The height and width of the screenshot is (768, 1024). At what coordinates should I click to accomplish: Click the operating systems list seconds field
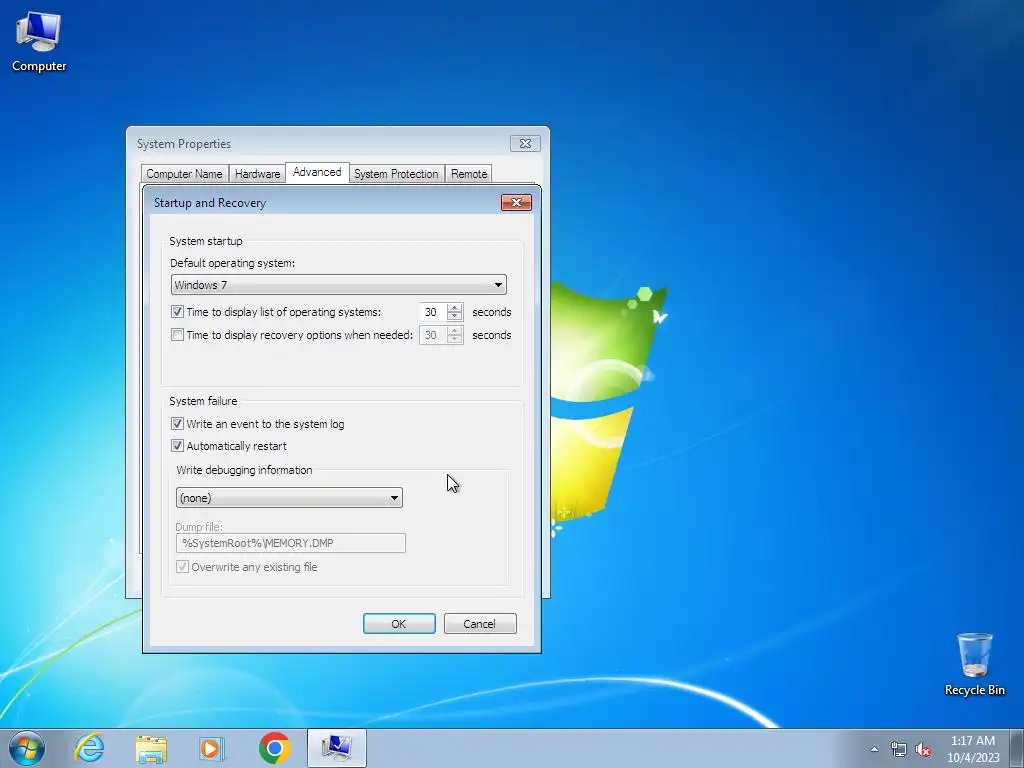433,312
